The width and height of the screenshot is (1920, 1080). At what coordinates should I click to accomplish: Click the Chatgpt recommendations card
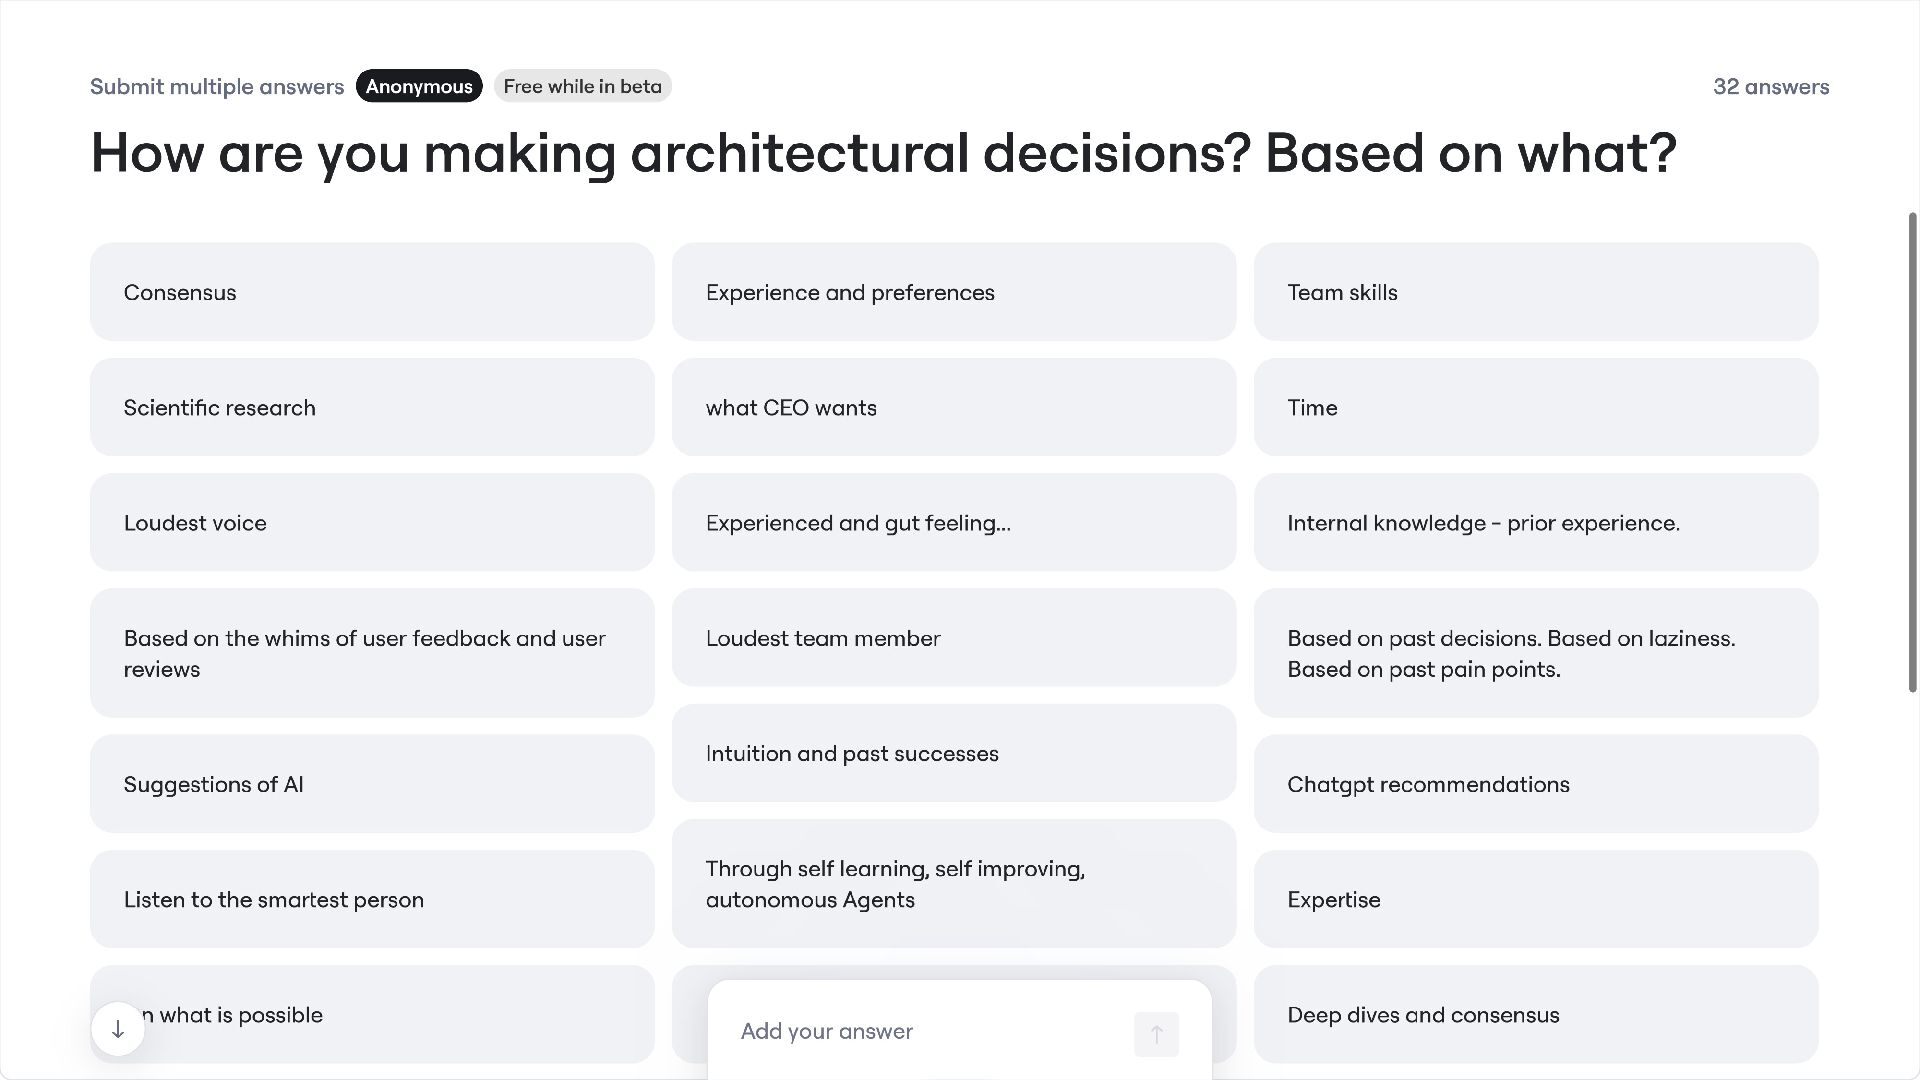coord(1535,784)
